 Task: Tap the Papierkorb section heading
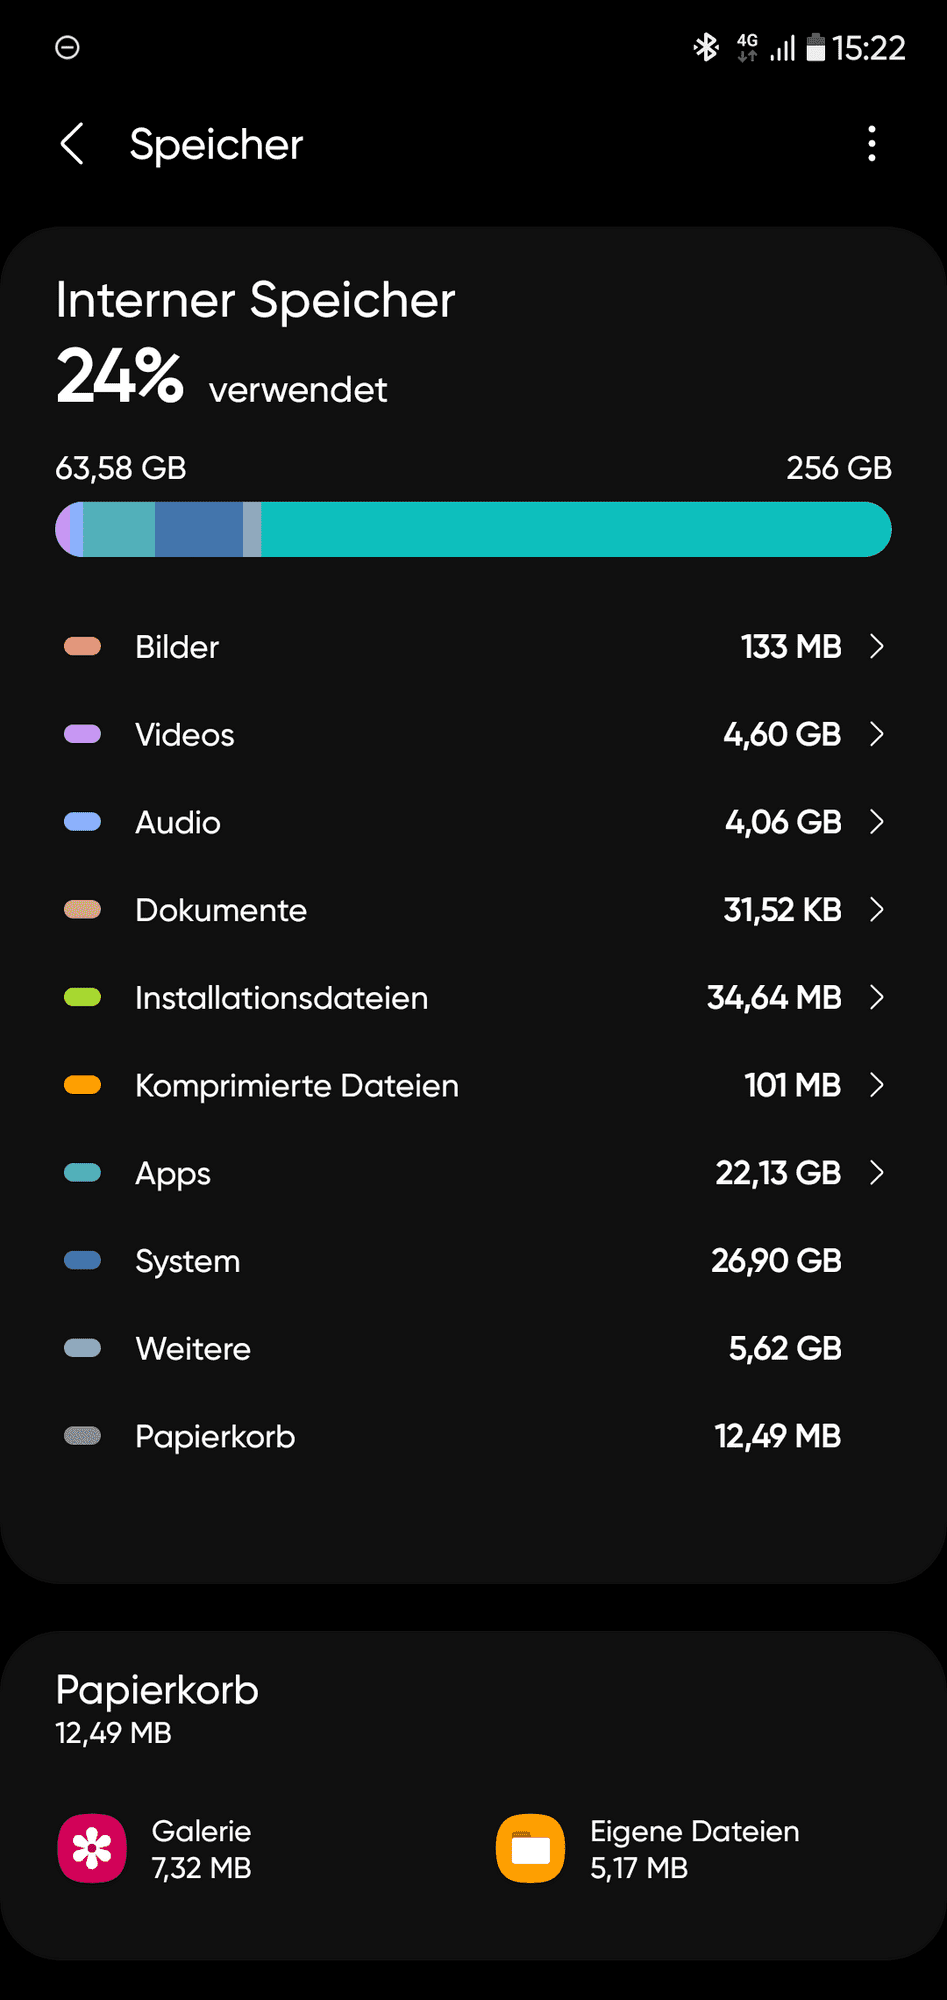click(x=156, y=1690)
